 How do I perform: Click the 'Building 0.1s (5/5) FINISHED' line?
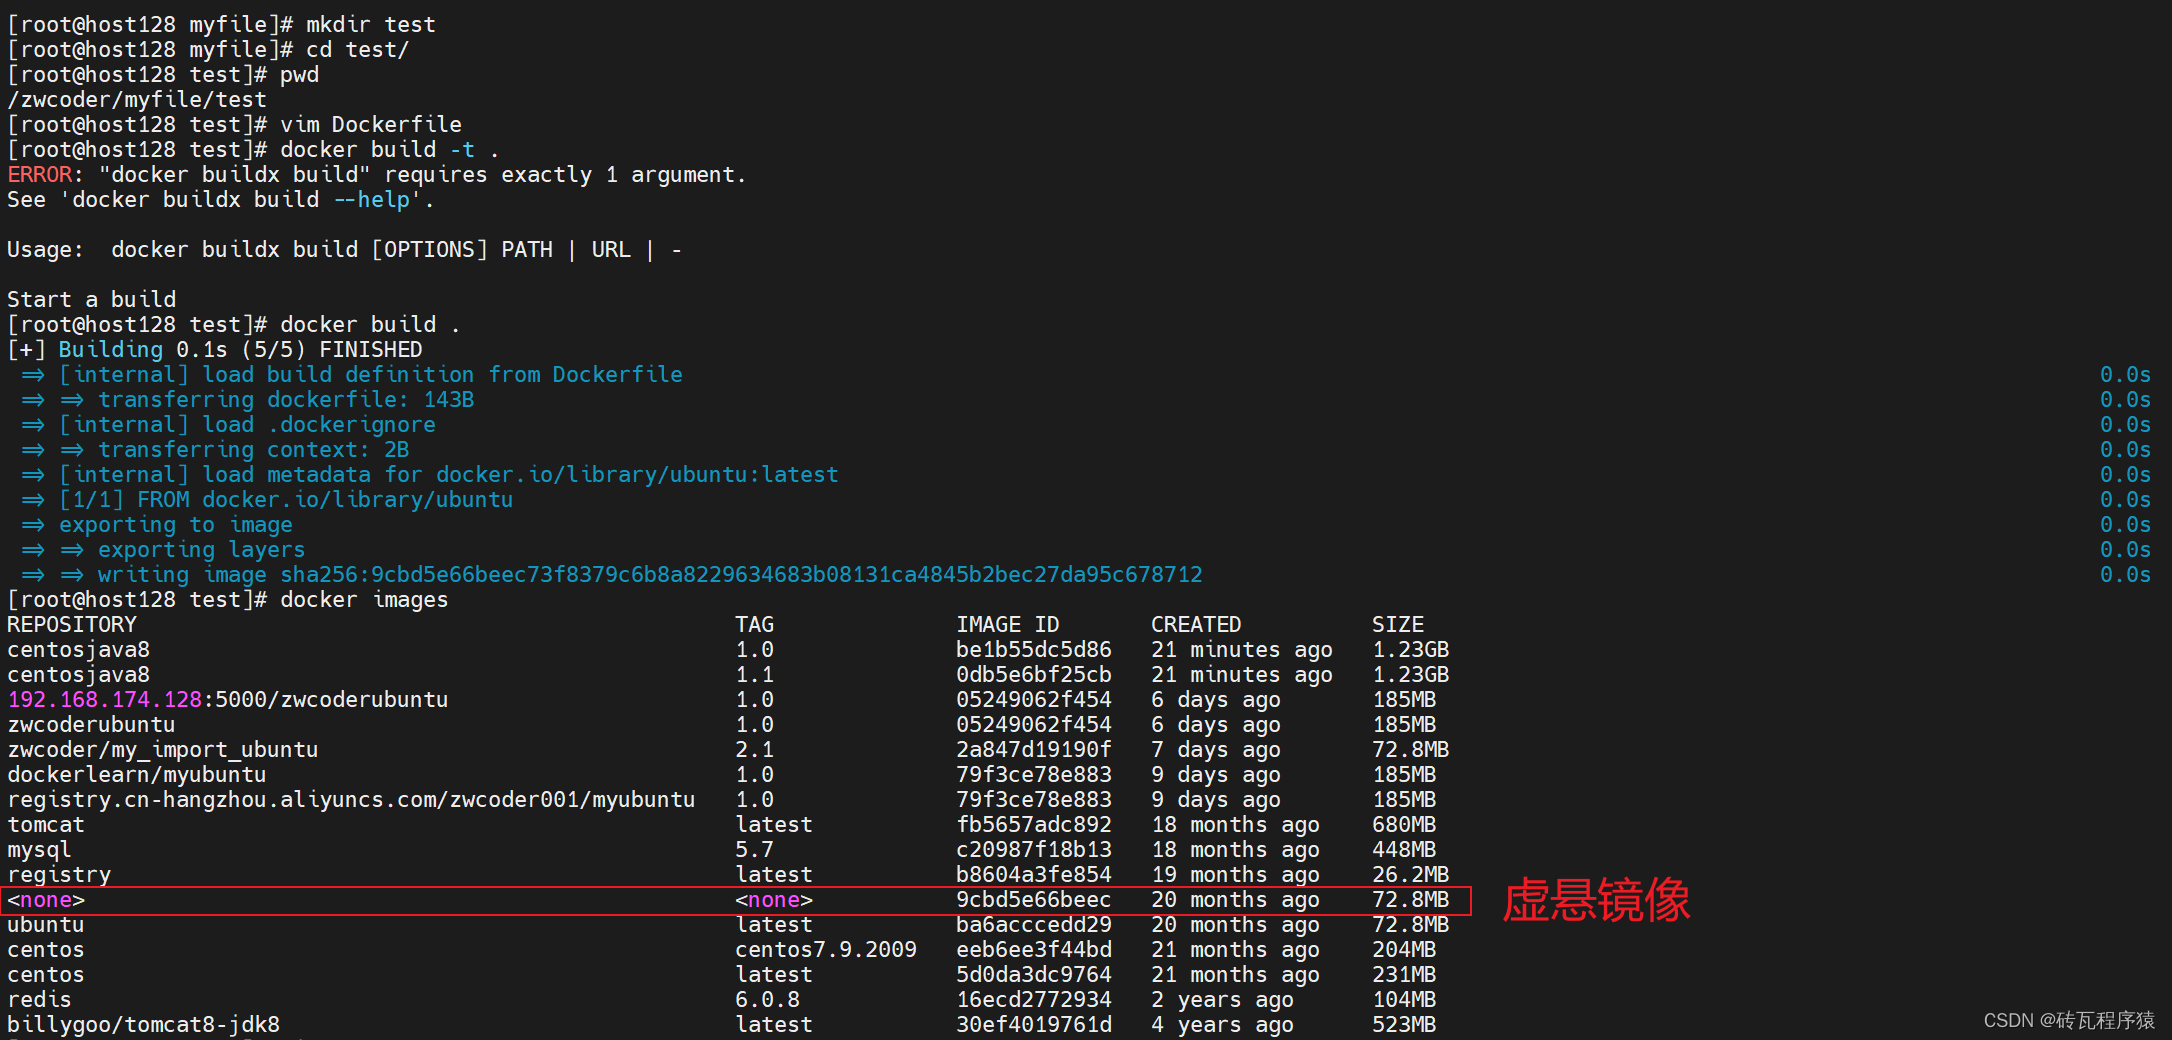[215, 349]
